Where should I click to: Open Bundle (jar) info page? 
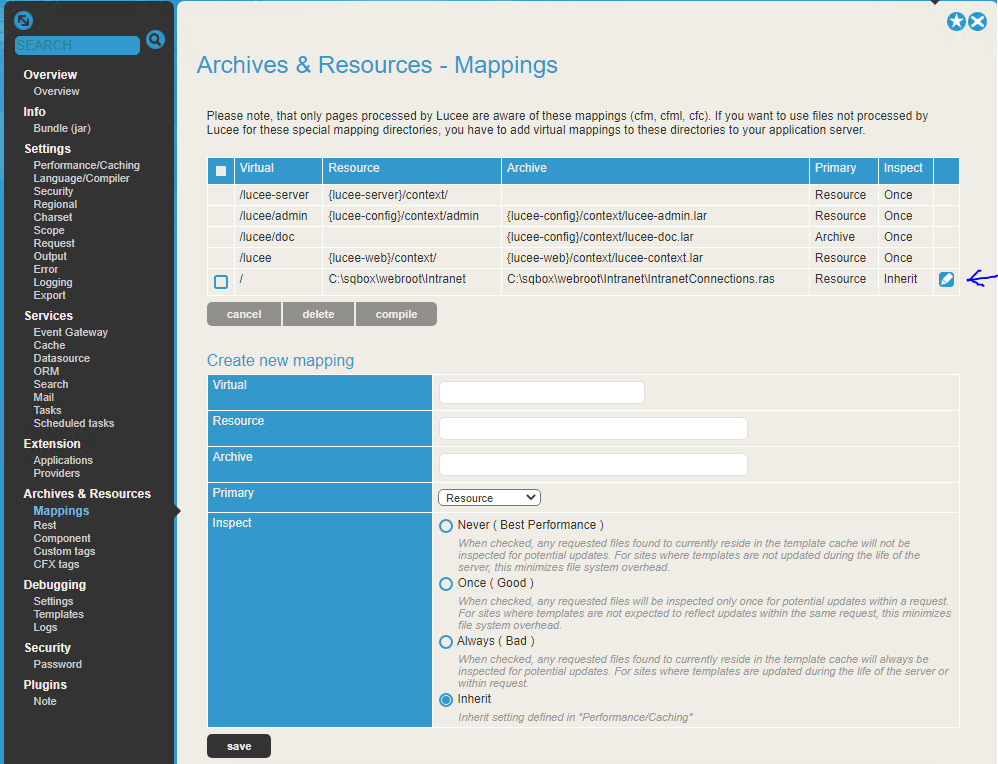(x=62, y=129)
